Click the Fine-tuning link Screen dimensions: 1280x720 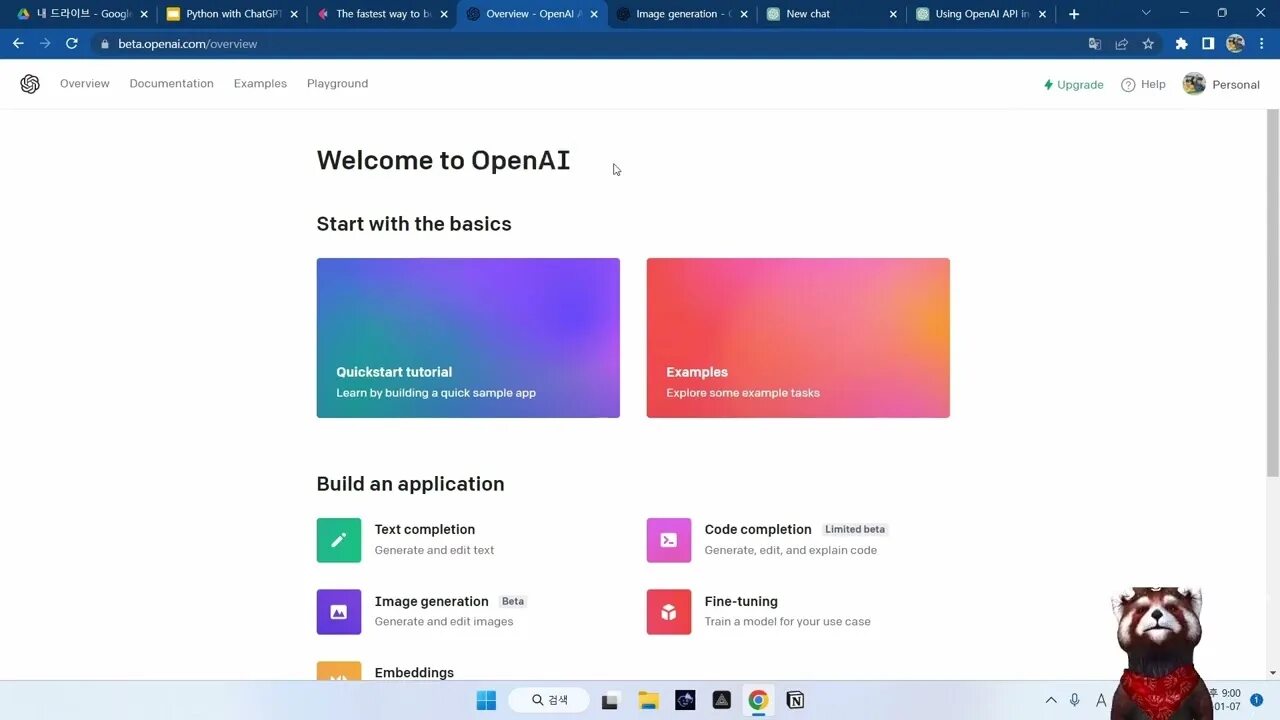741,601
